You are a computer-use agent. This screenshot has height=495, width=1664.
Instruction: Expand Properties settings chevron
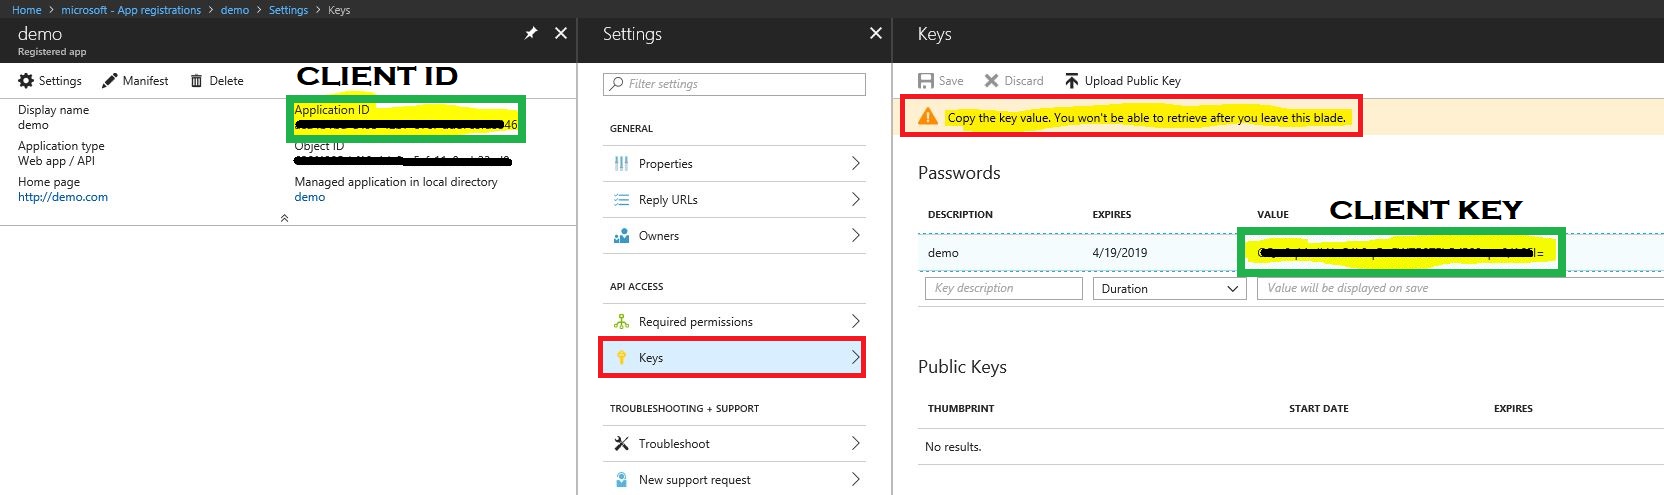point(855,164)
